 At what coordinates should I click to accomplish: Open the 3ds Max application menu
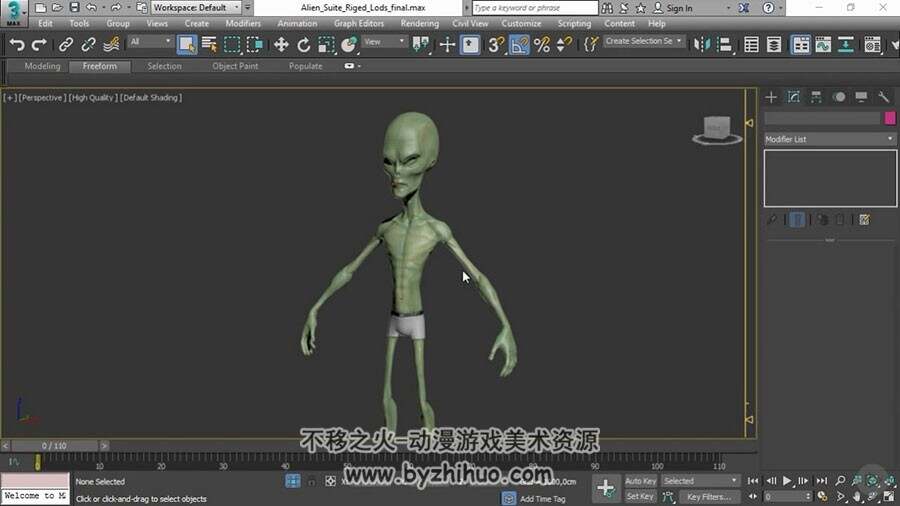[x=13, y=13]
